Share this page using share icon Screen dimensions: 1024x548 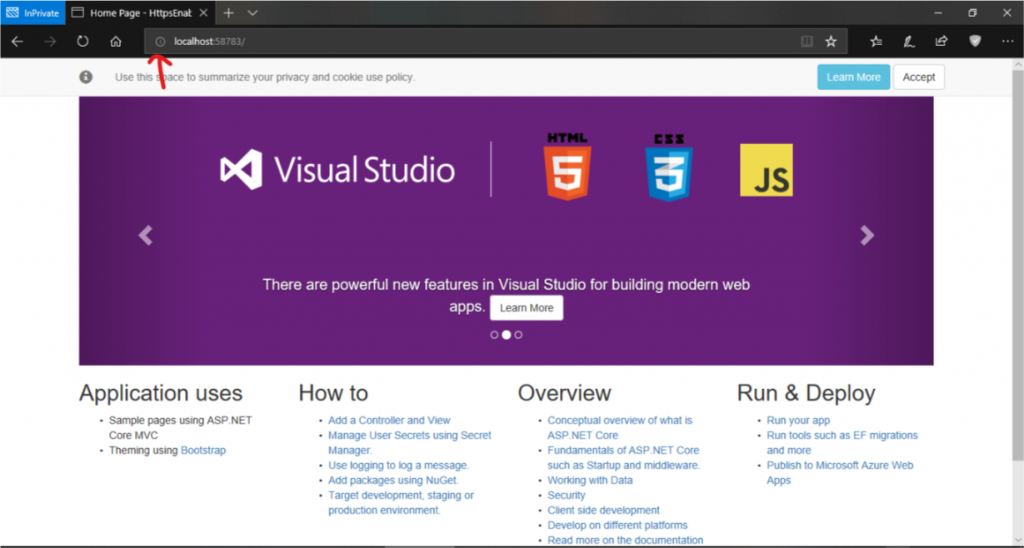click(x=941, y=41)
